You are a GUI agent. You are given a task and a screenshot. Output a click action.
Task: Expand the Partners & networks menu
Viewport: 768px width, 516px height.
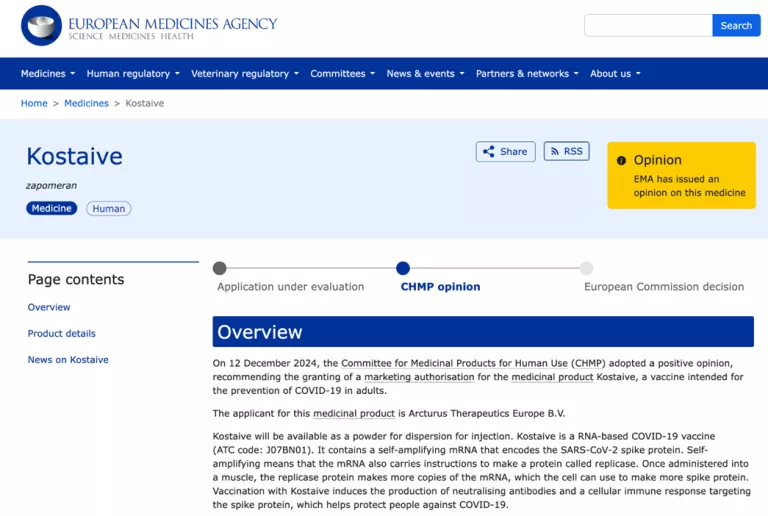coord(527,74)
